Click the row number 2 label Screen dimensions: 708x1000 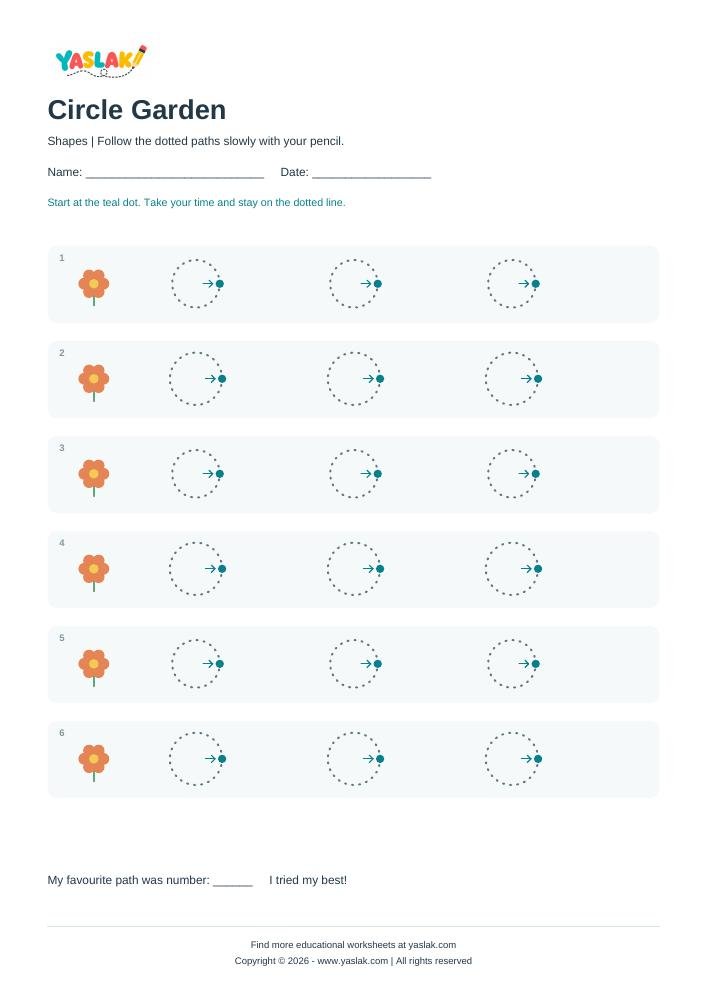(62, 353)
